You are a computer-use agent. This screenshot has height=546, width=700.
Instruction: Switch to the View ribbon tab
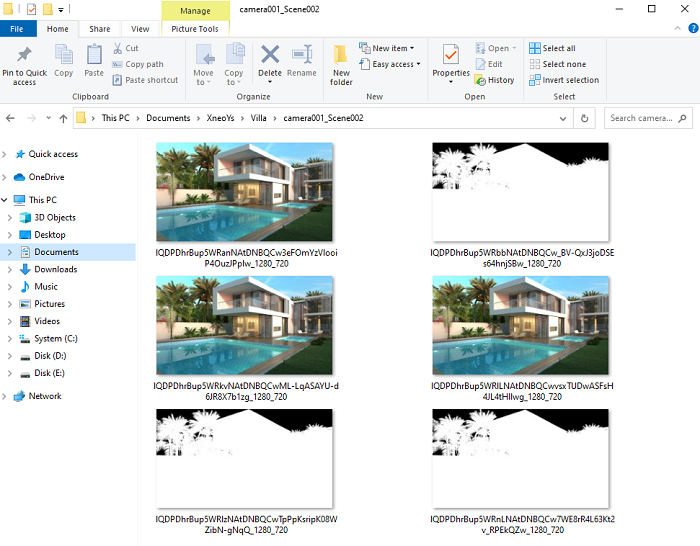coord(140,29)
